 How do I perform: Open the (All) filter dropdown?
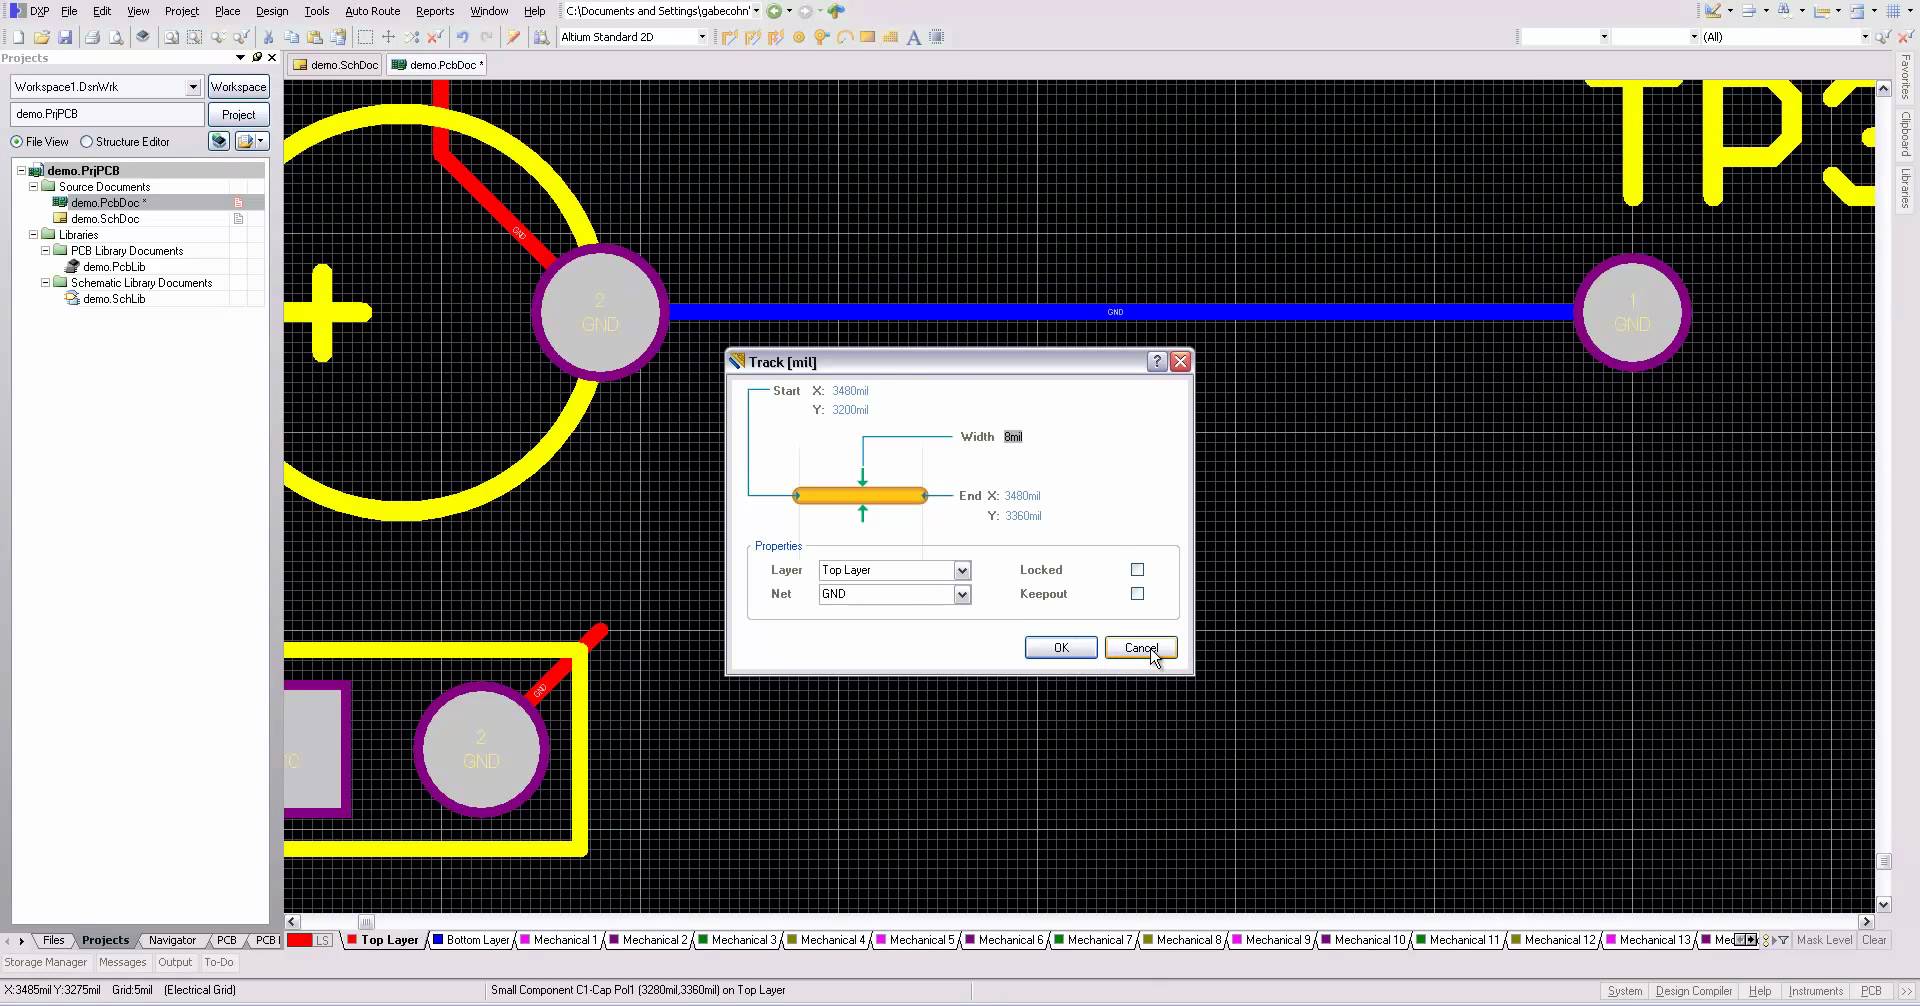(1864, 37)
